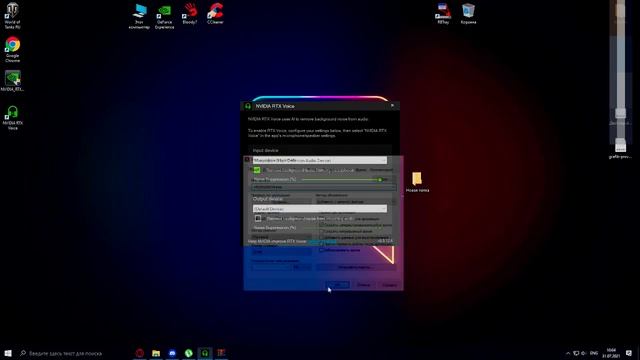Select Bloody7 desktop shortcut

click(190, 13)
